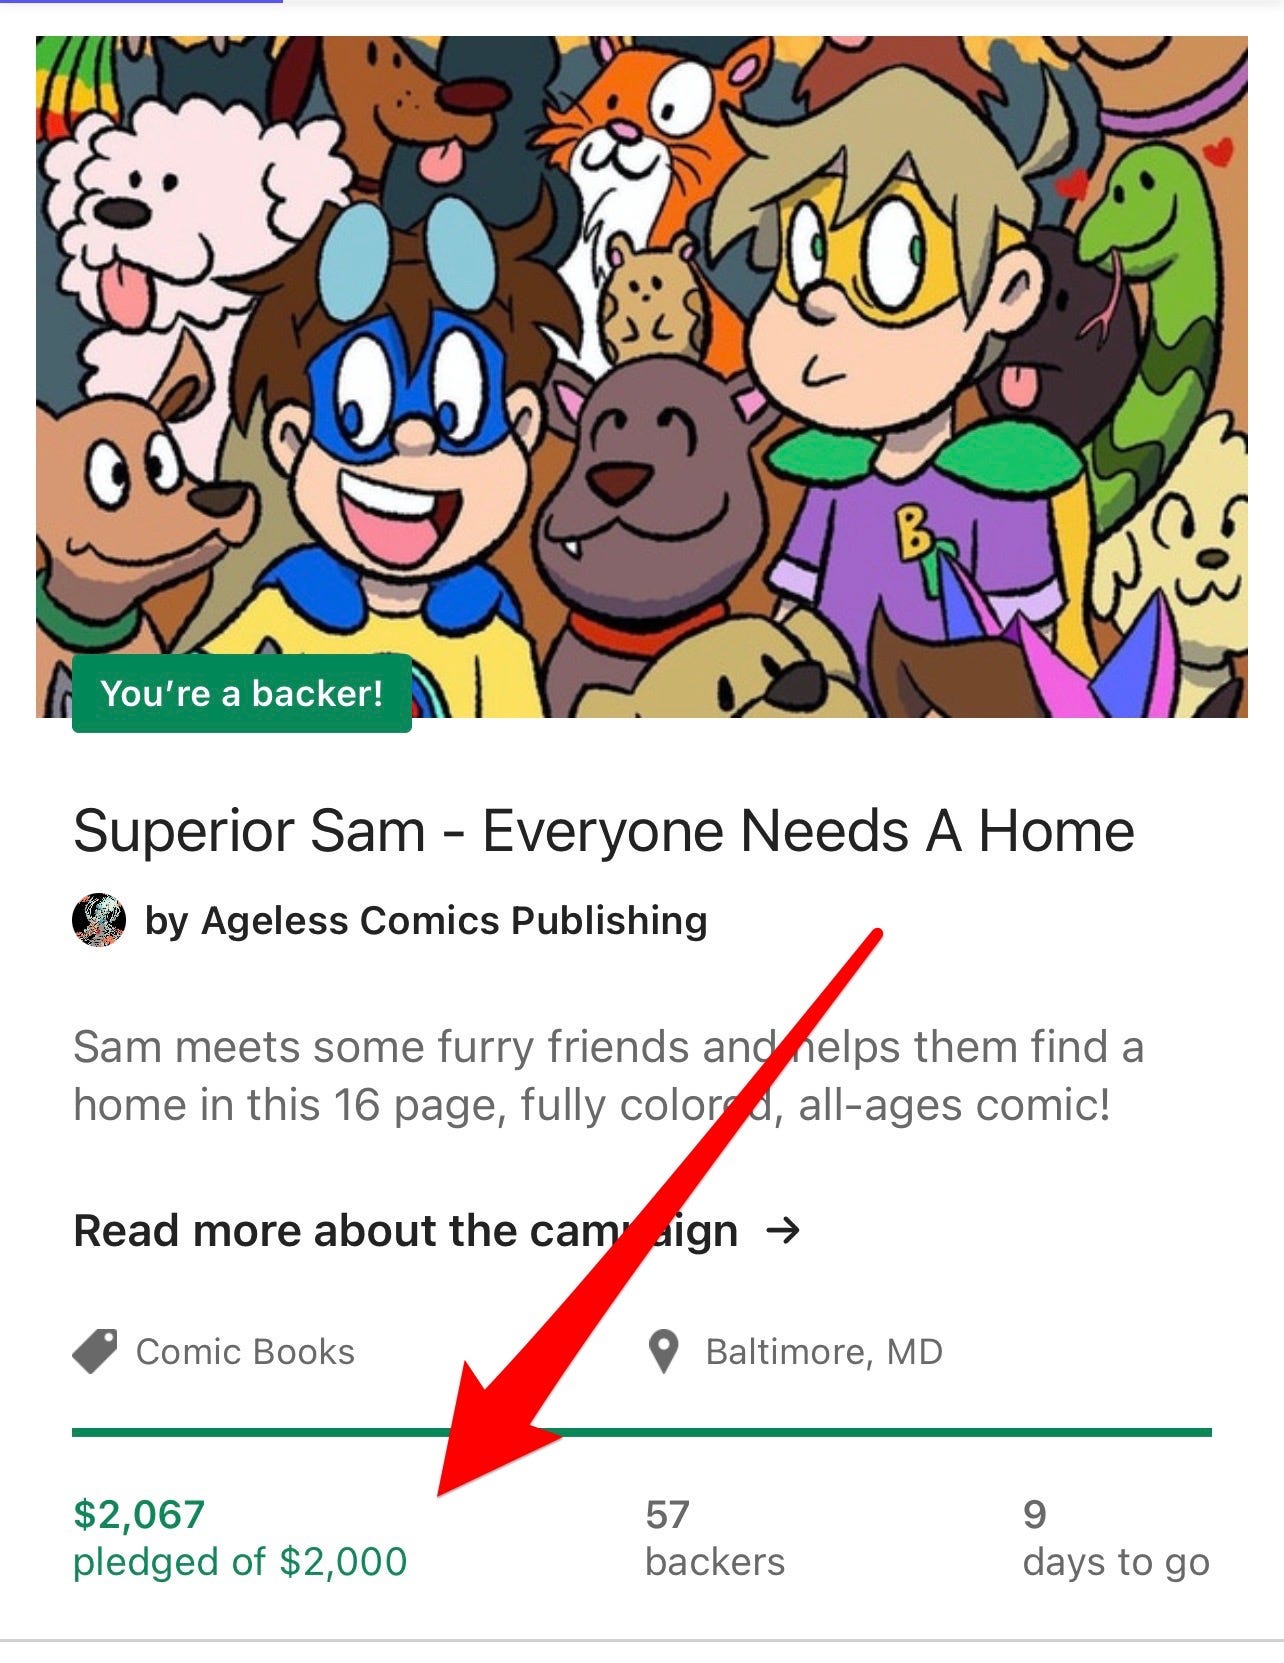Select the Baltimore, MD location label

(824, 1352)
